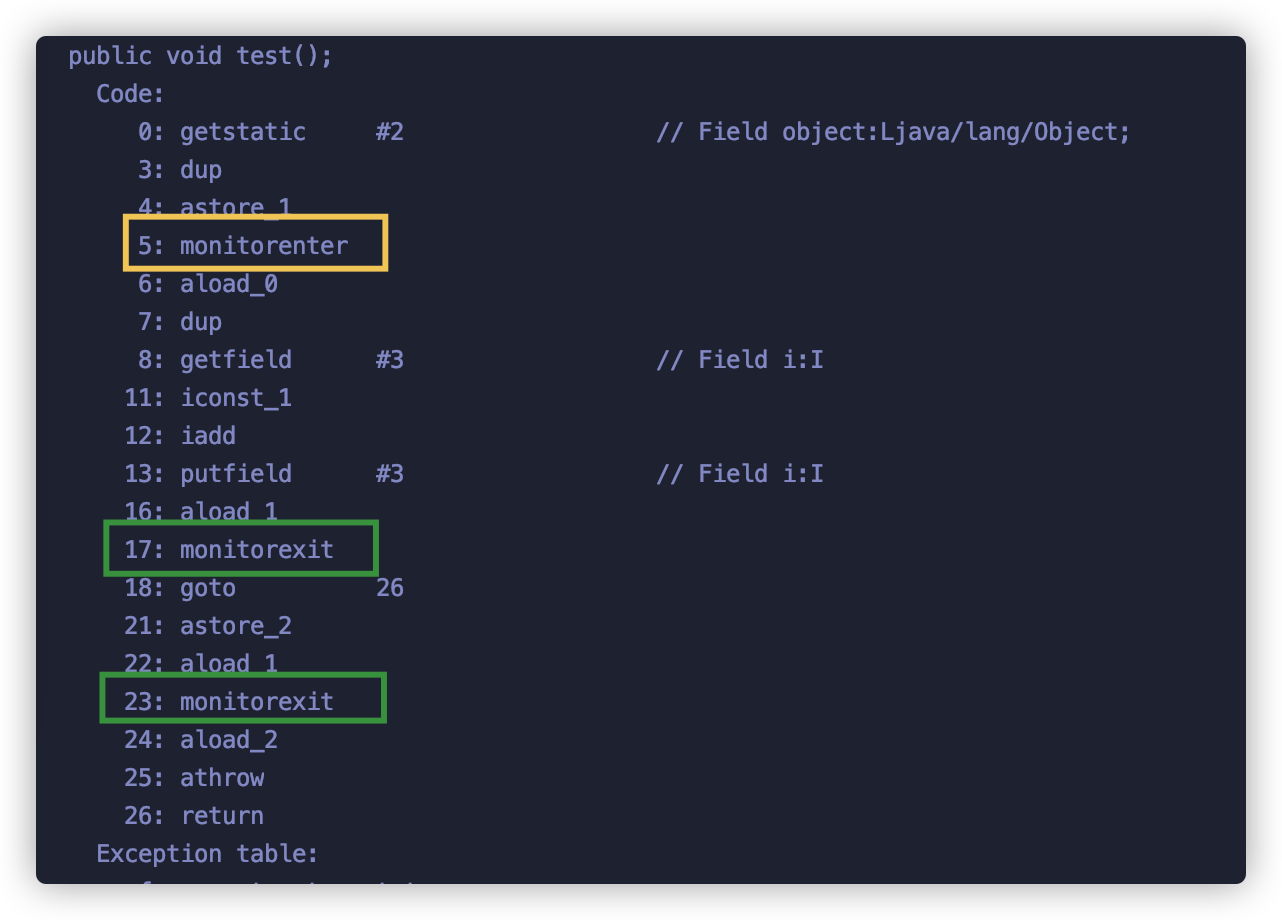The height and width of the screenshot is (920, 1282).
Task: Click the monitorexit instruction at offset 23
Action: tap(257, 701)
